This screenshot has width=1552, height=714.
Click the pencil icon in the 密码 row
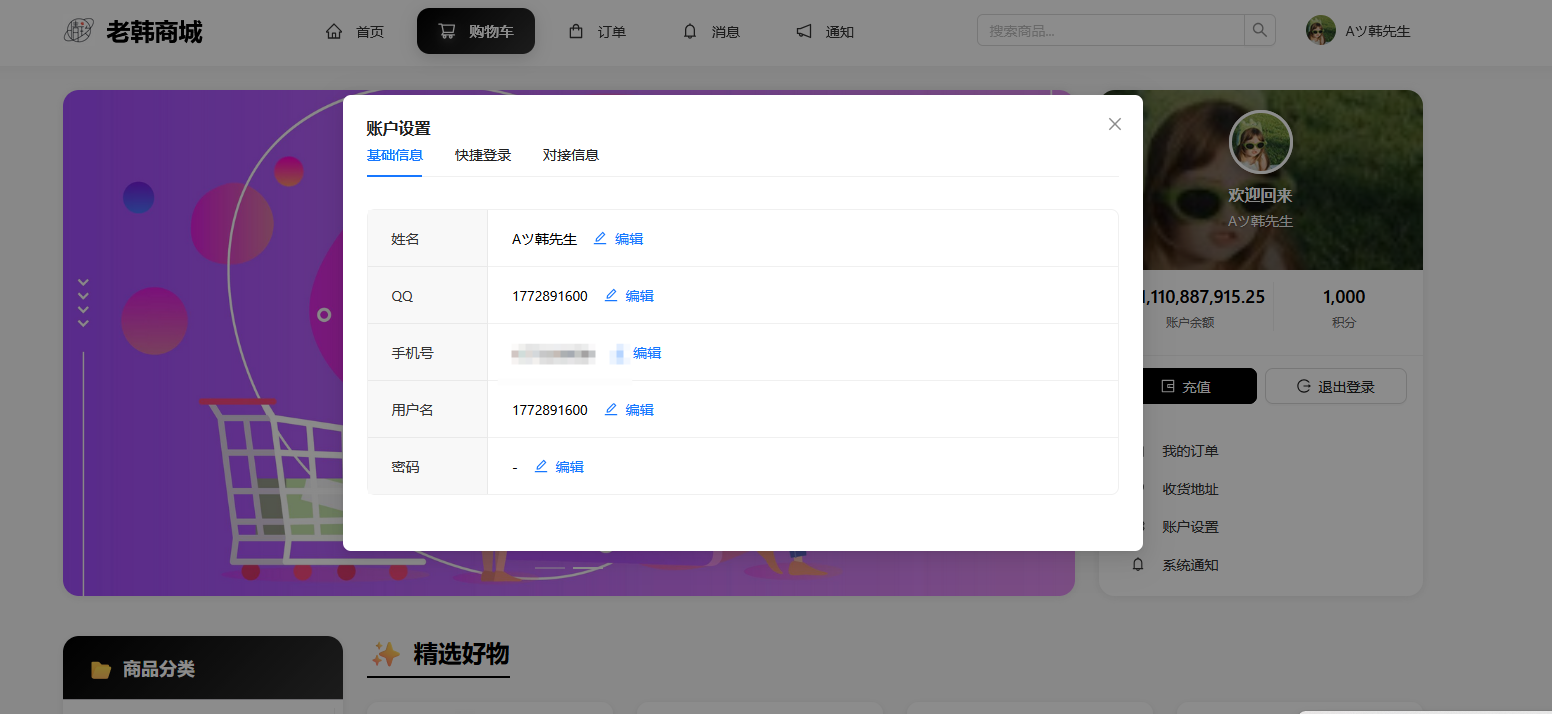[x=541, y=467]
